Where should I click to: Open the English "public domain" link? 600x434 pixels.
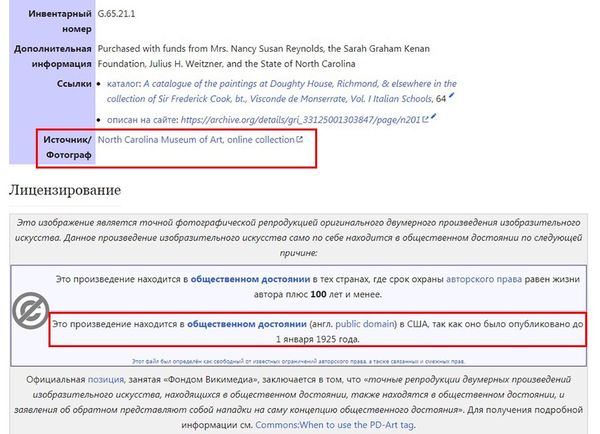[364, 324]
